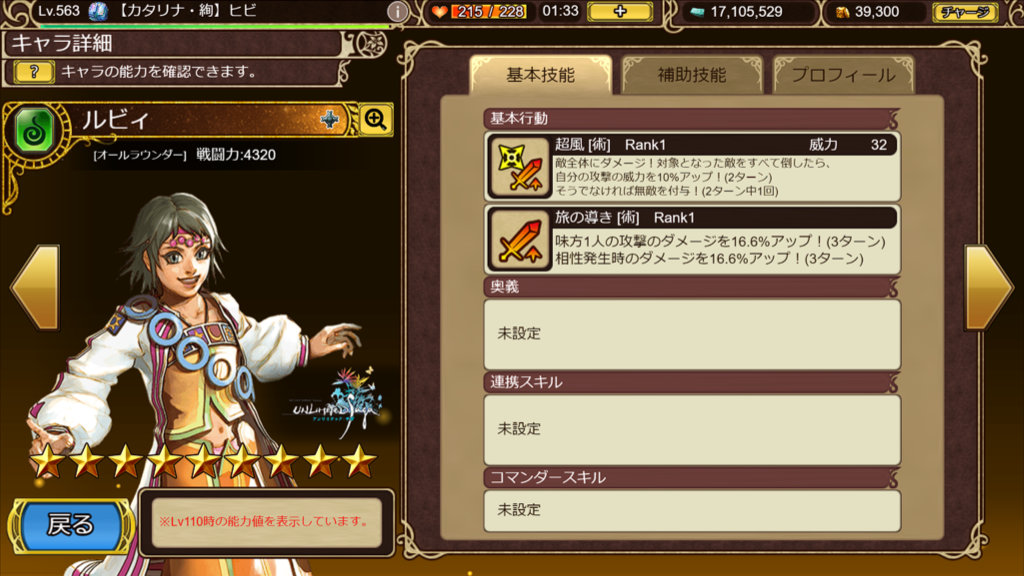This screenshot has width=1024, height=576.
Task: Switch to the 補助技能 tab
Action: tap(692, 75)
